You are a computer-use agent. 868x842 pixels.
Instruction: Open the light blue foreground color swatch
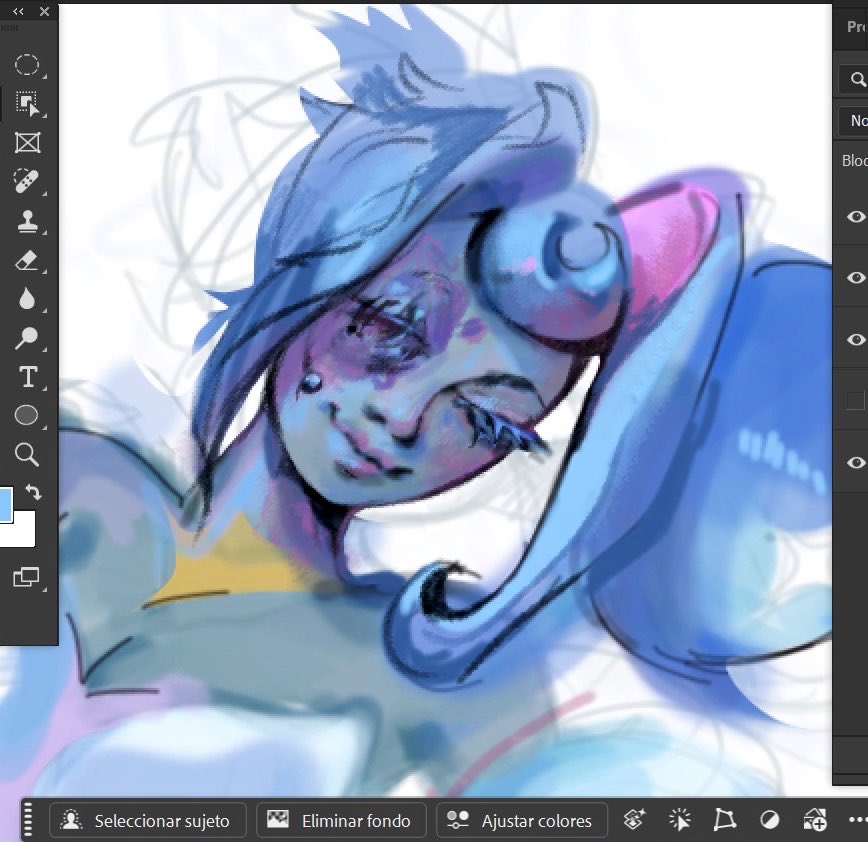(x=6, y=504)
